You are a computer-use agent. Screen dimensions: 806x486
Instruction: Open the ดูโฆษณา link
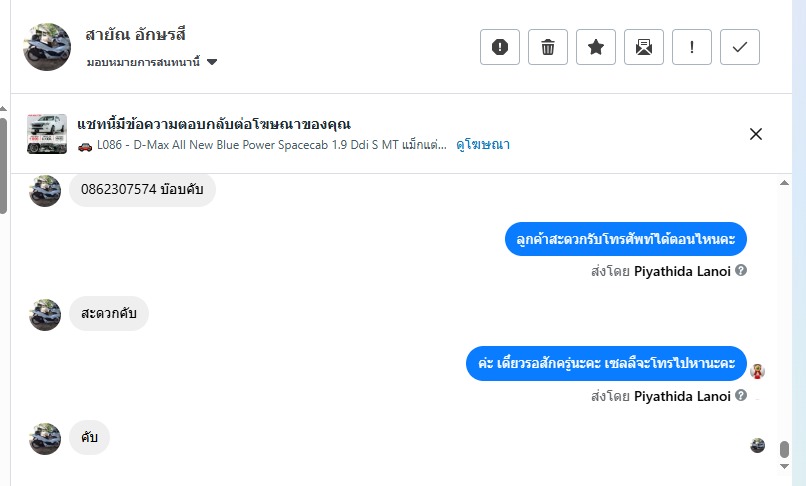[483, 145]
